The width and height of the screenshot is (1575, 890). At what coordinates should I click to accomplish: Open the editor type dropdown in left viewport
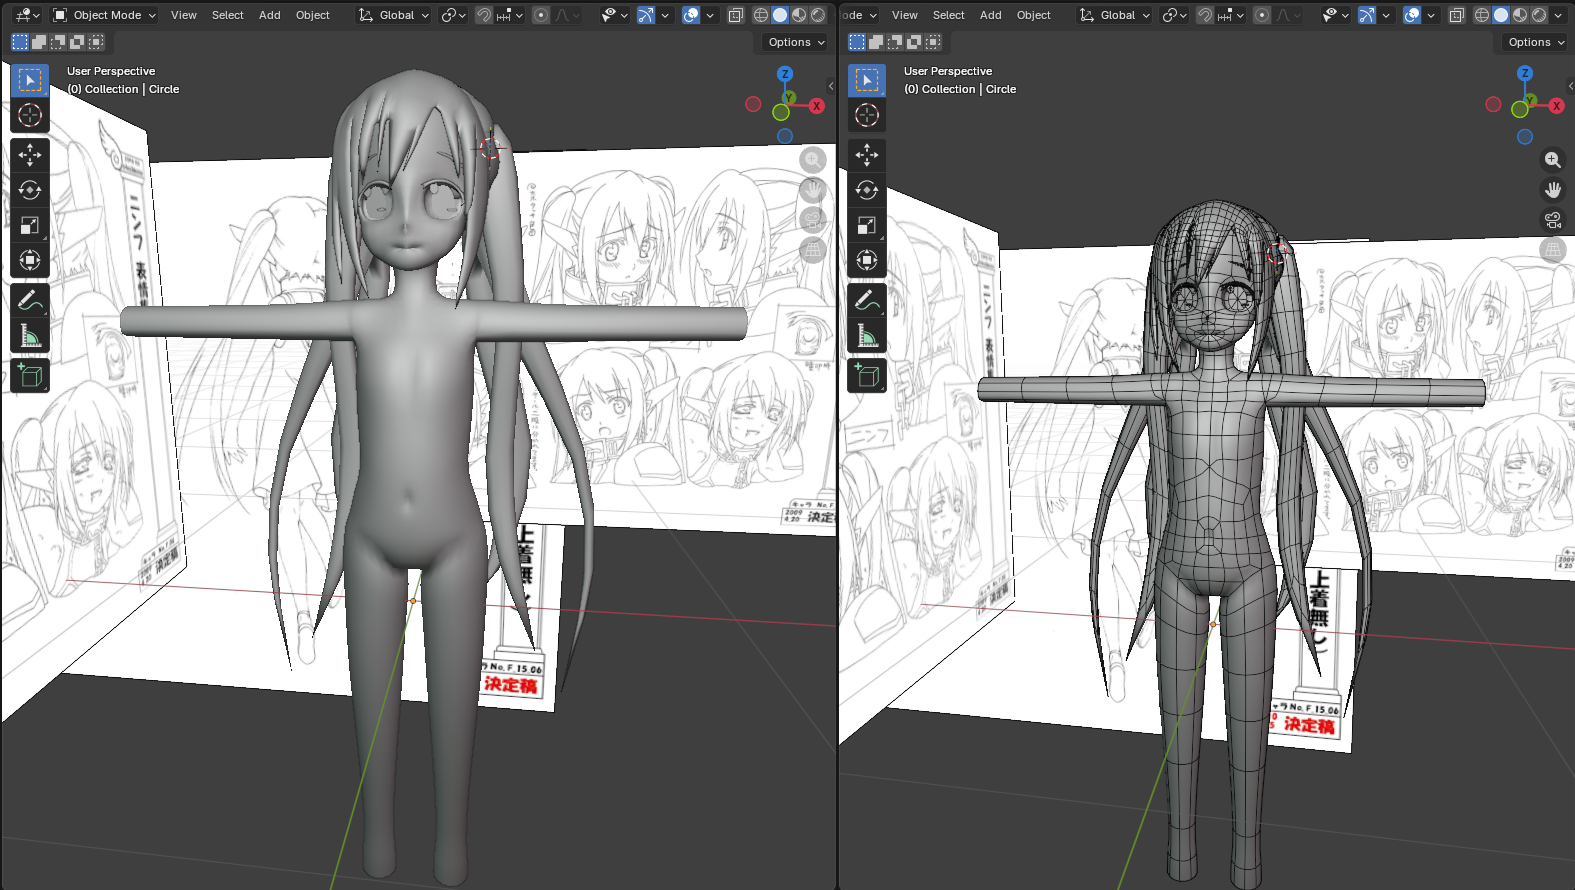[x=27, y=15]
